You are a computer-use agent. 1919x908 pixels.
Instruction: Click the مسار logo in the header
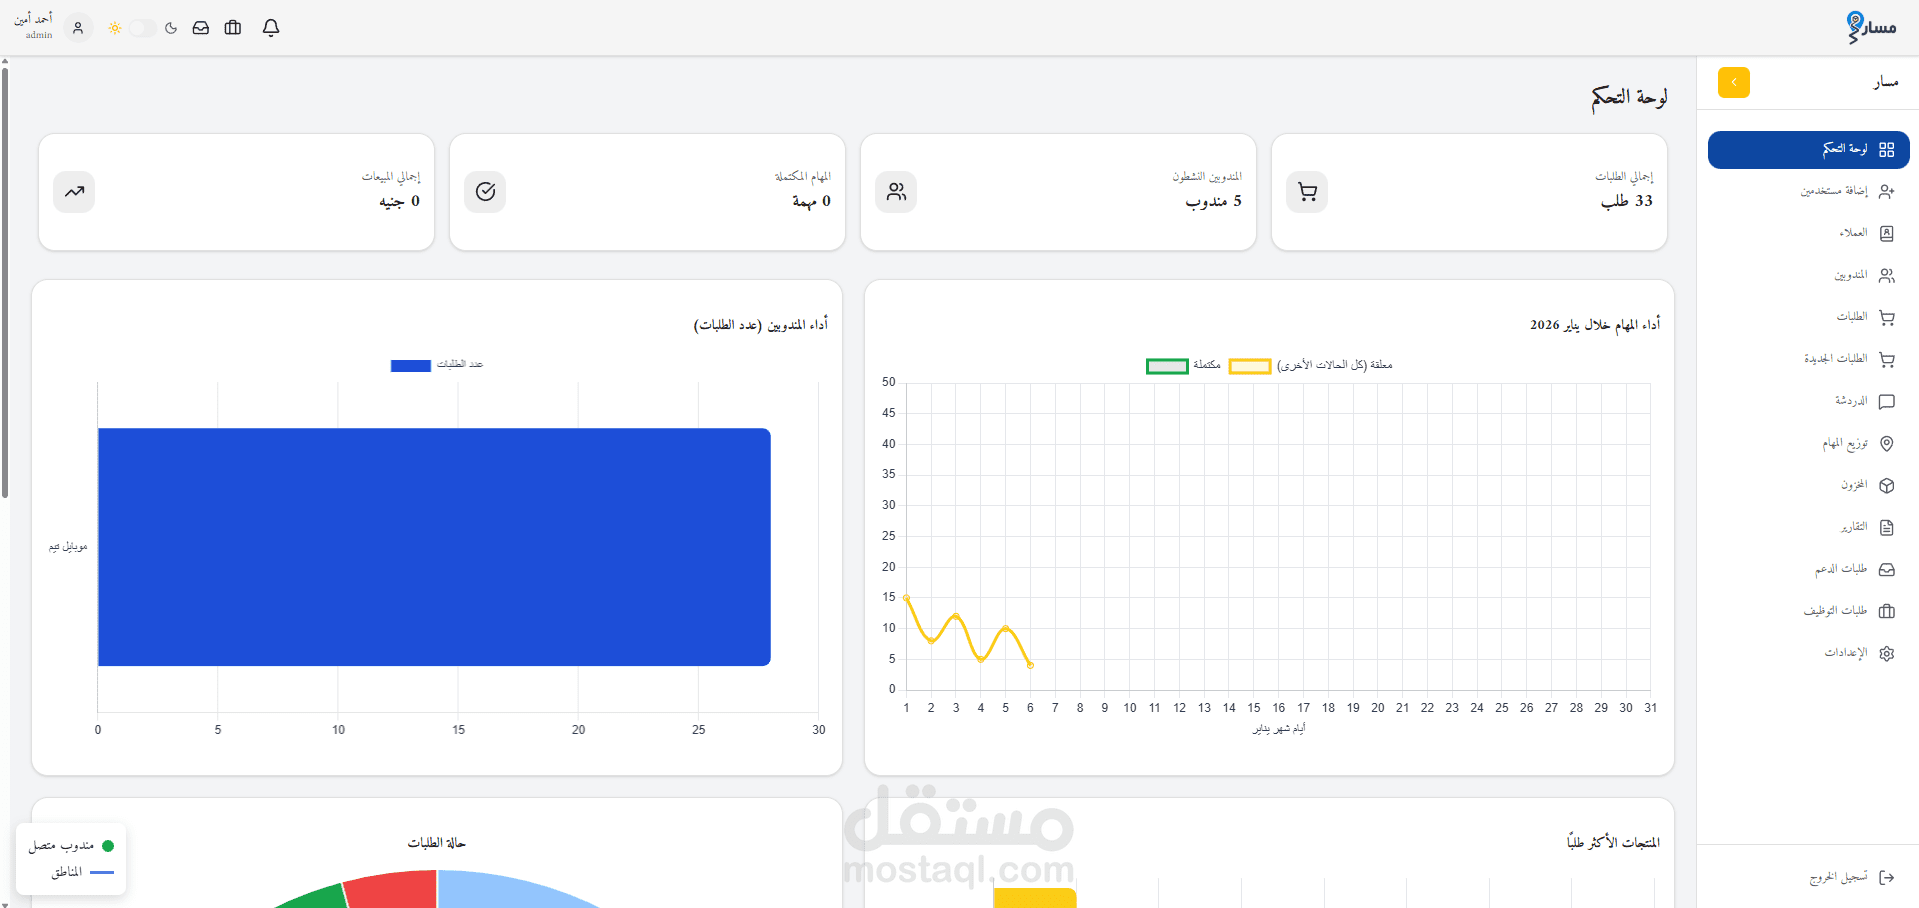pyautogui.click(x=1871, y=27)
